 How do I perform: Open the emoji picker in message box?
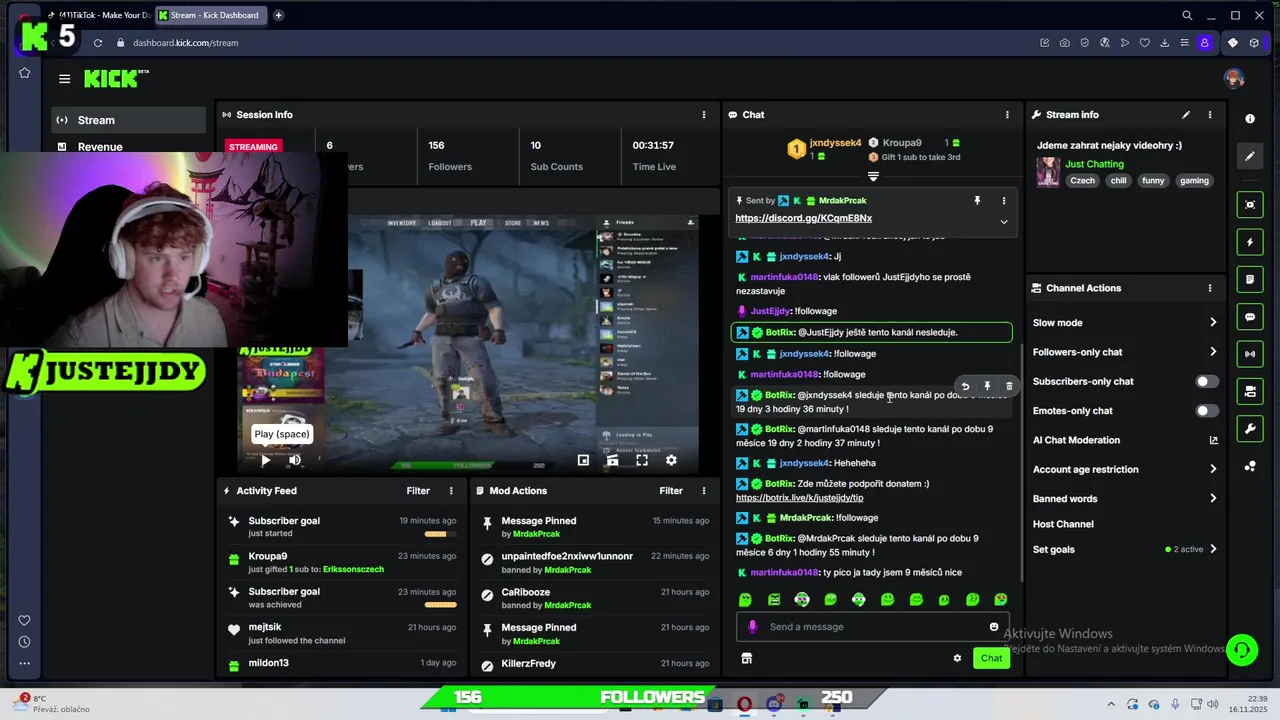pyautogui.click(x=994, y=627)
